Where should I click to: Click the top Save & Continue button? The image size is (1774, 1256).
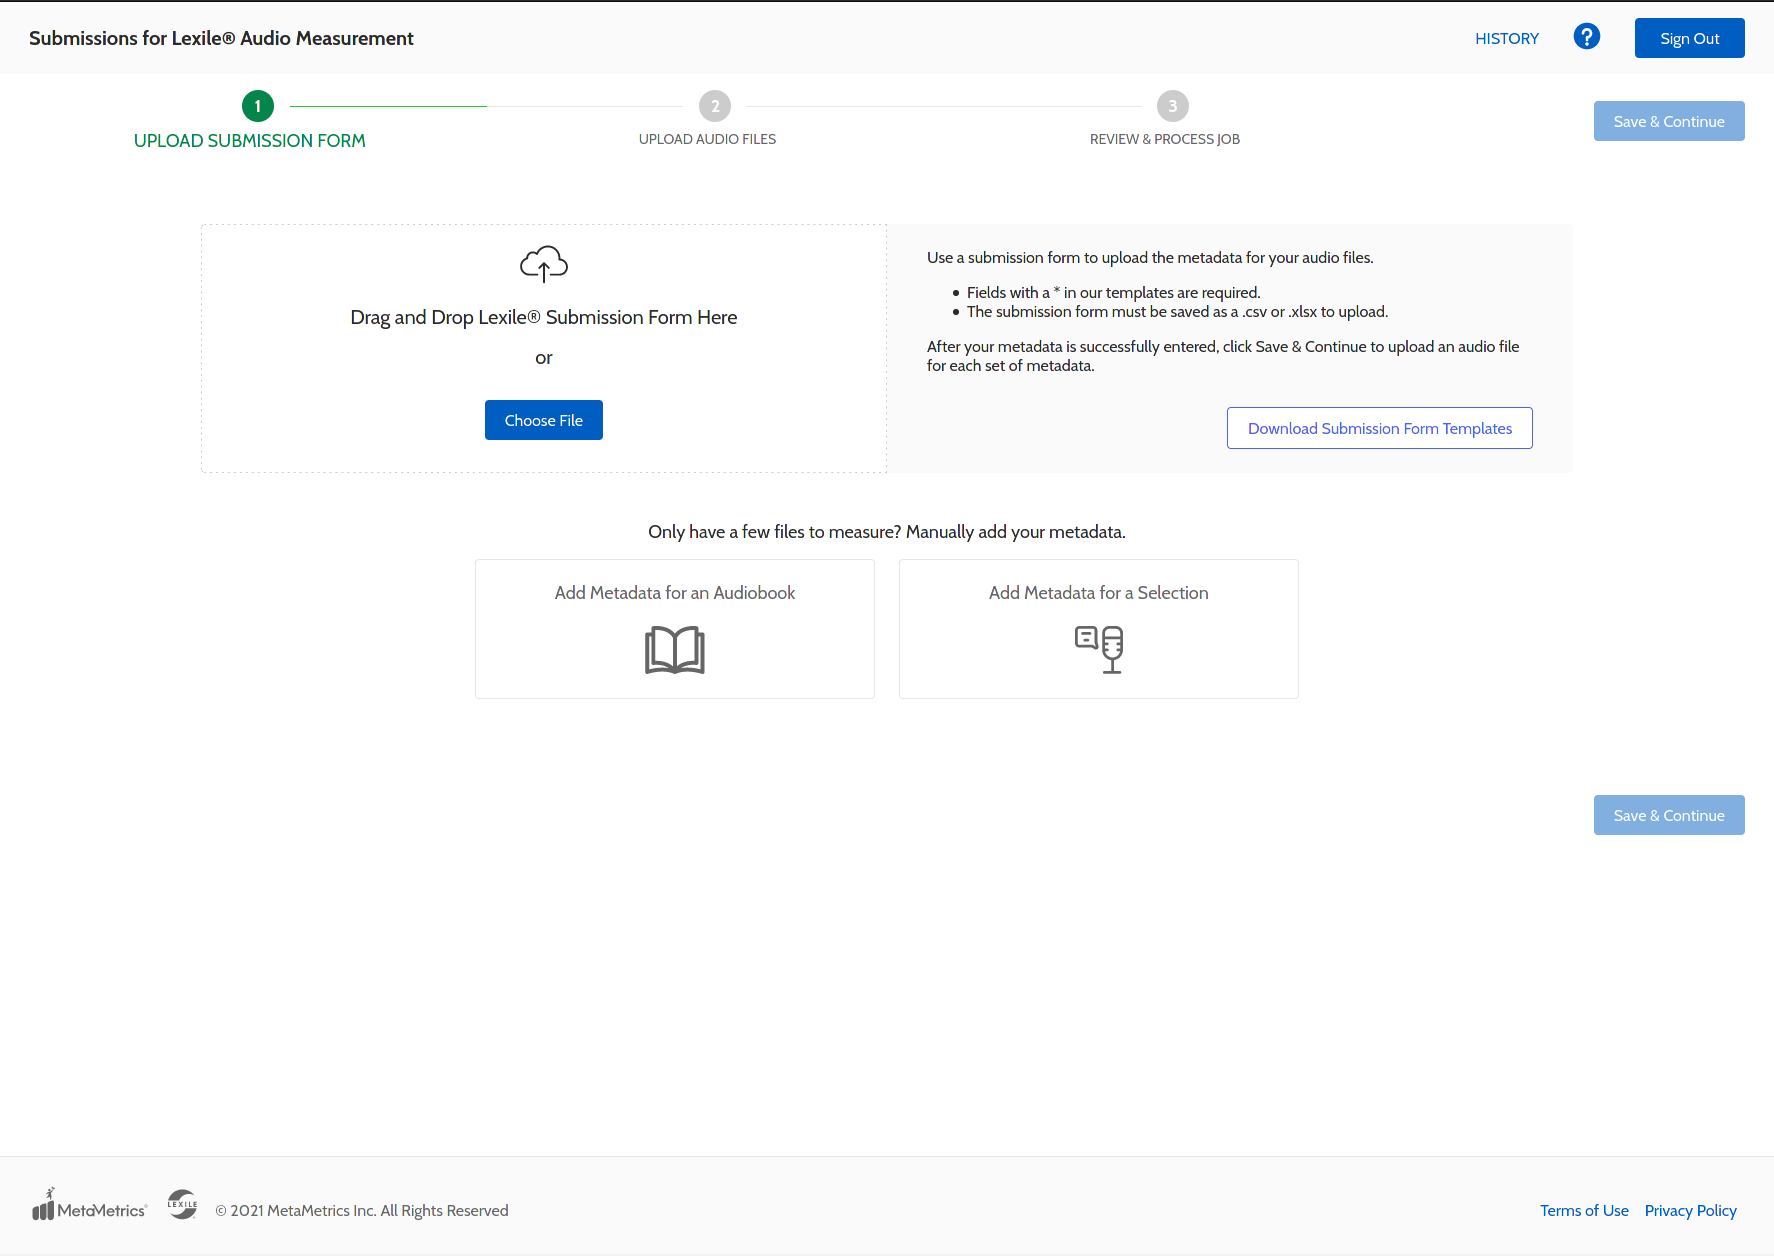coord(1669,121)
